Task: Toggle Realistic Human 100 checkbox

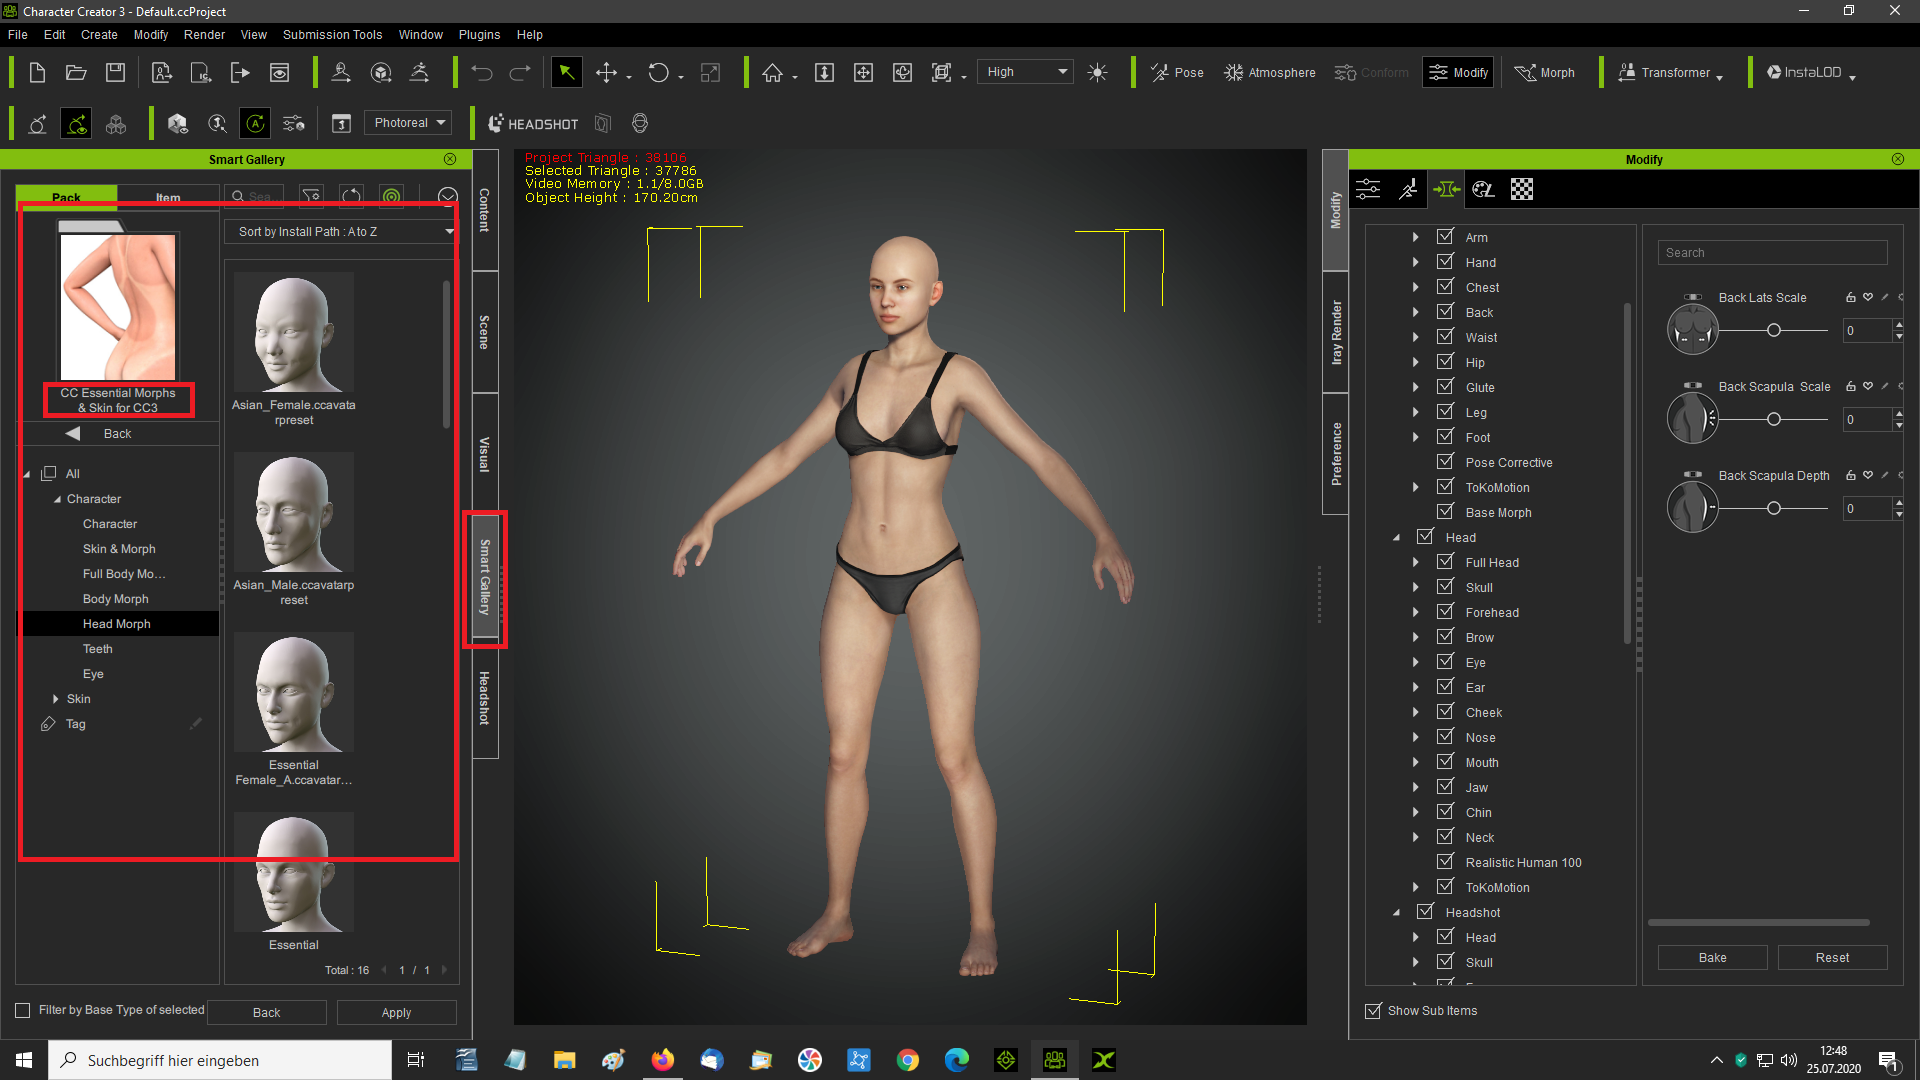Action: 1445,862
